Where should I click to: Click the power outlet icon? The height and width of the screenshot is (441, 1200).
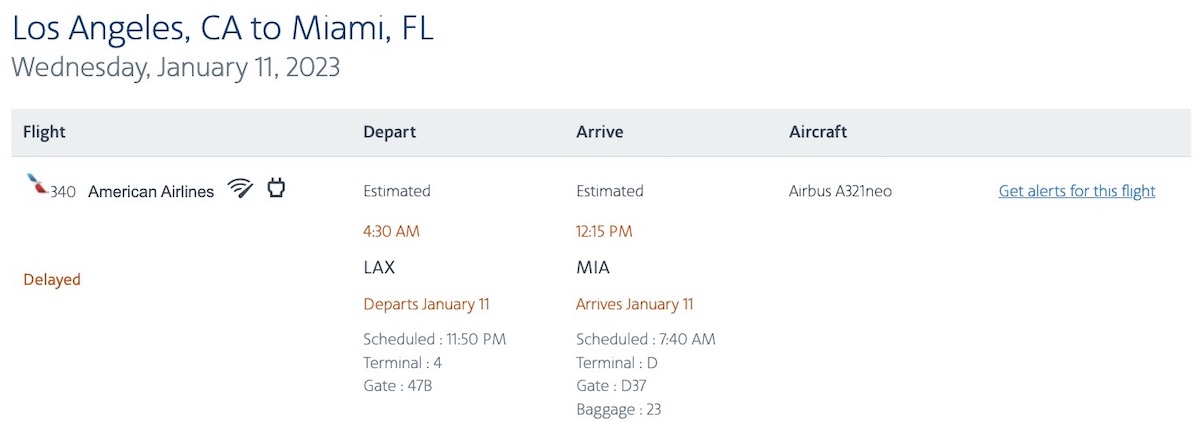276,187
